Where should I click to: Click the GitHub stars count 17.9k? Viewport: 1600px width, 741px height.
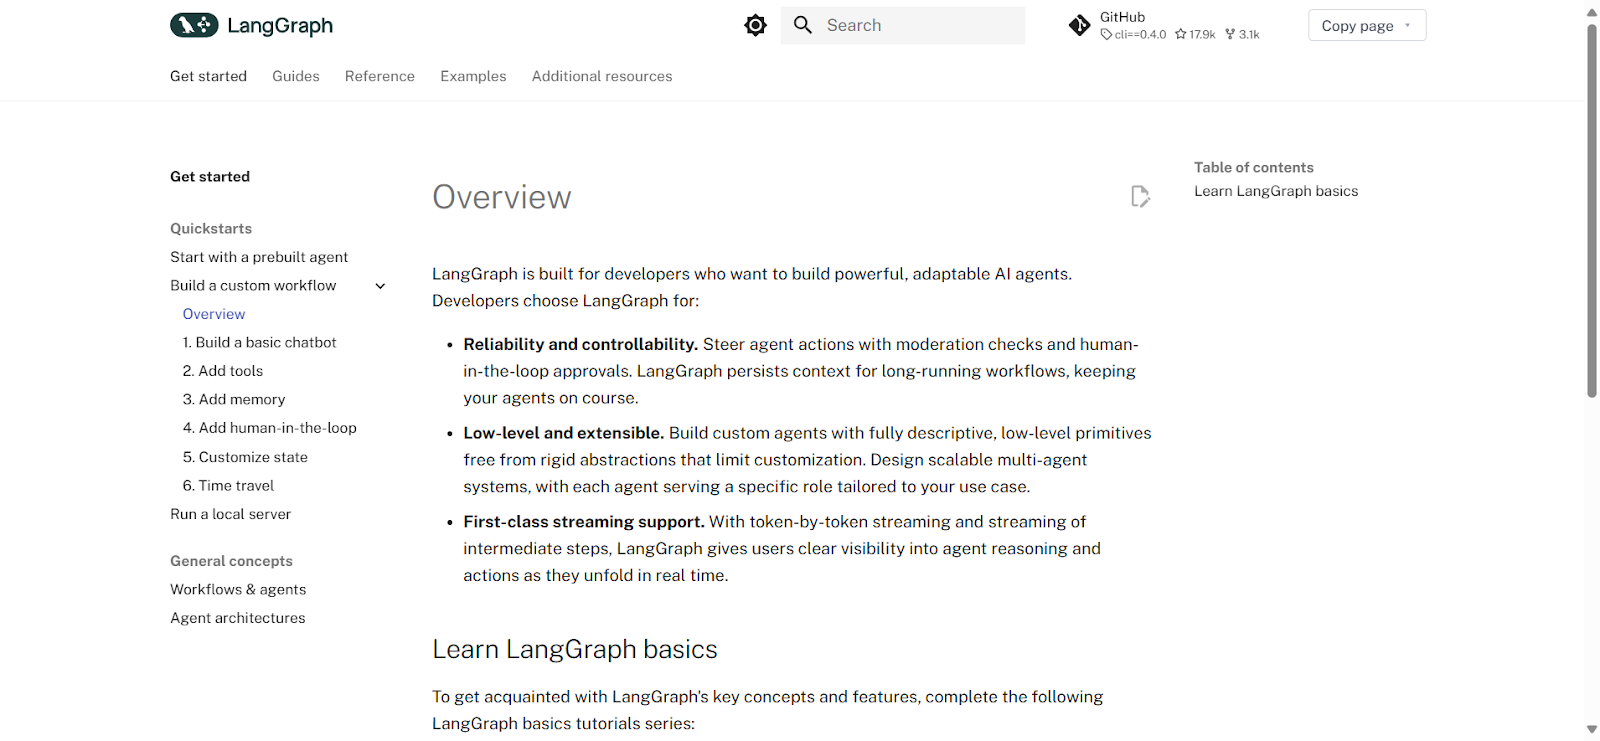click(x=1195, y=34)
